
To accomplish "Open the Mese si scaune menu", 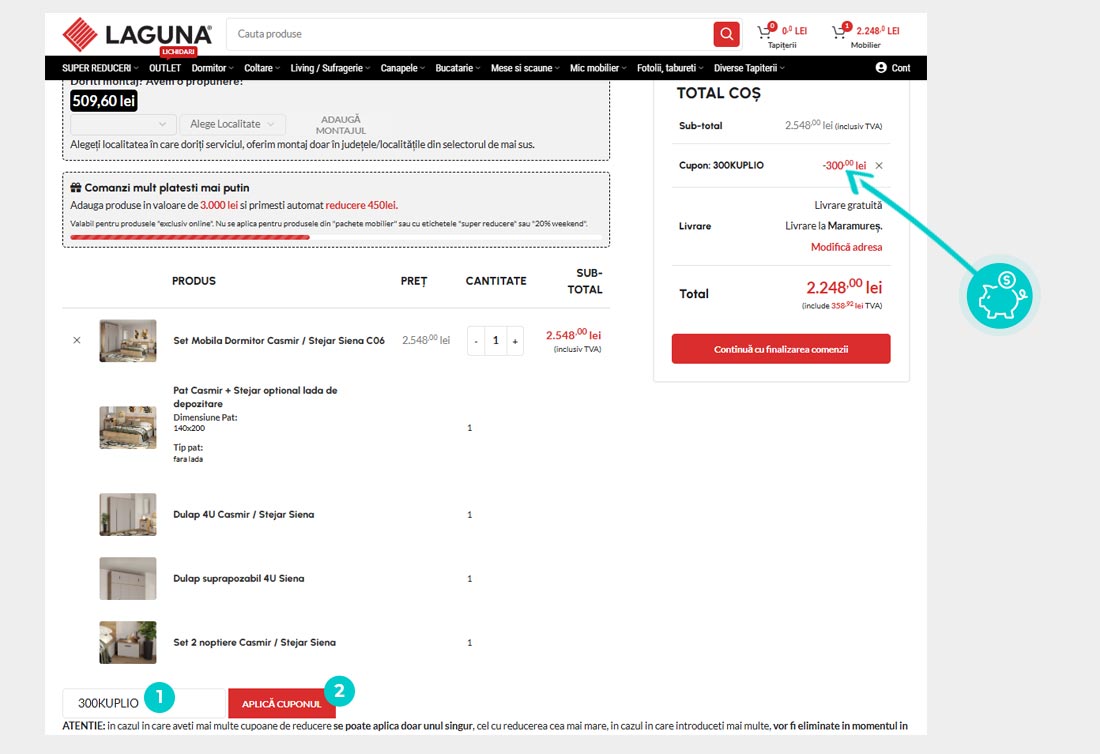I will tap(525, 68).
